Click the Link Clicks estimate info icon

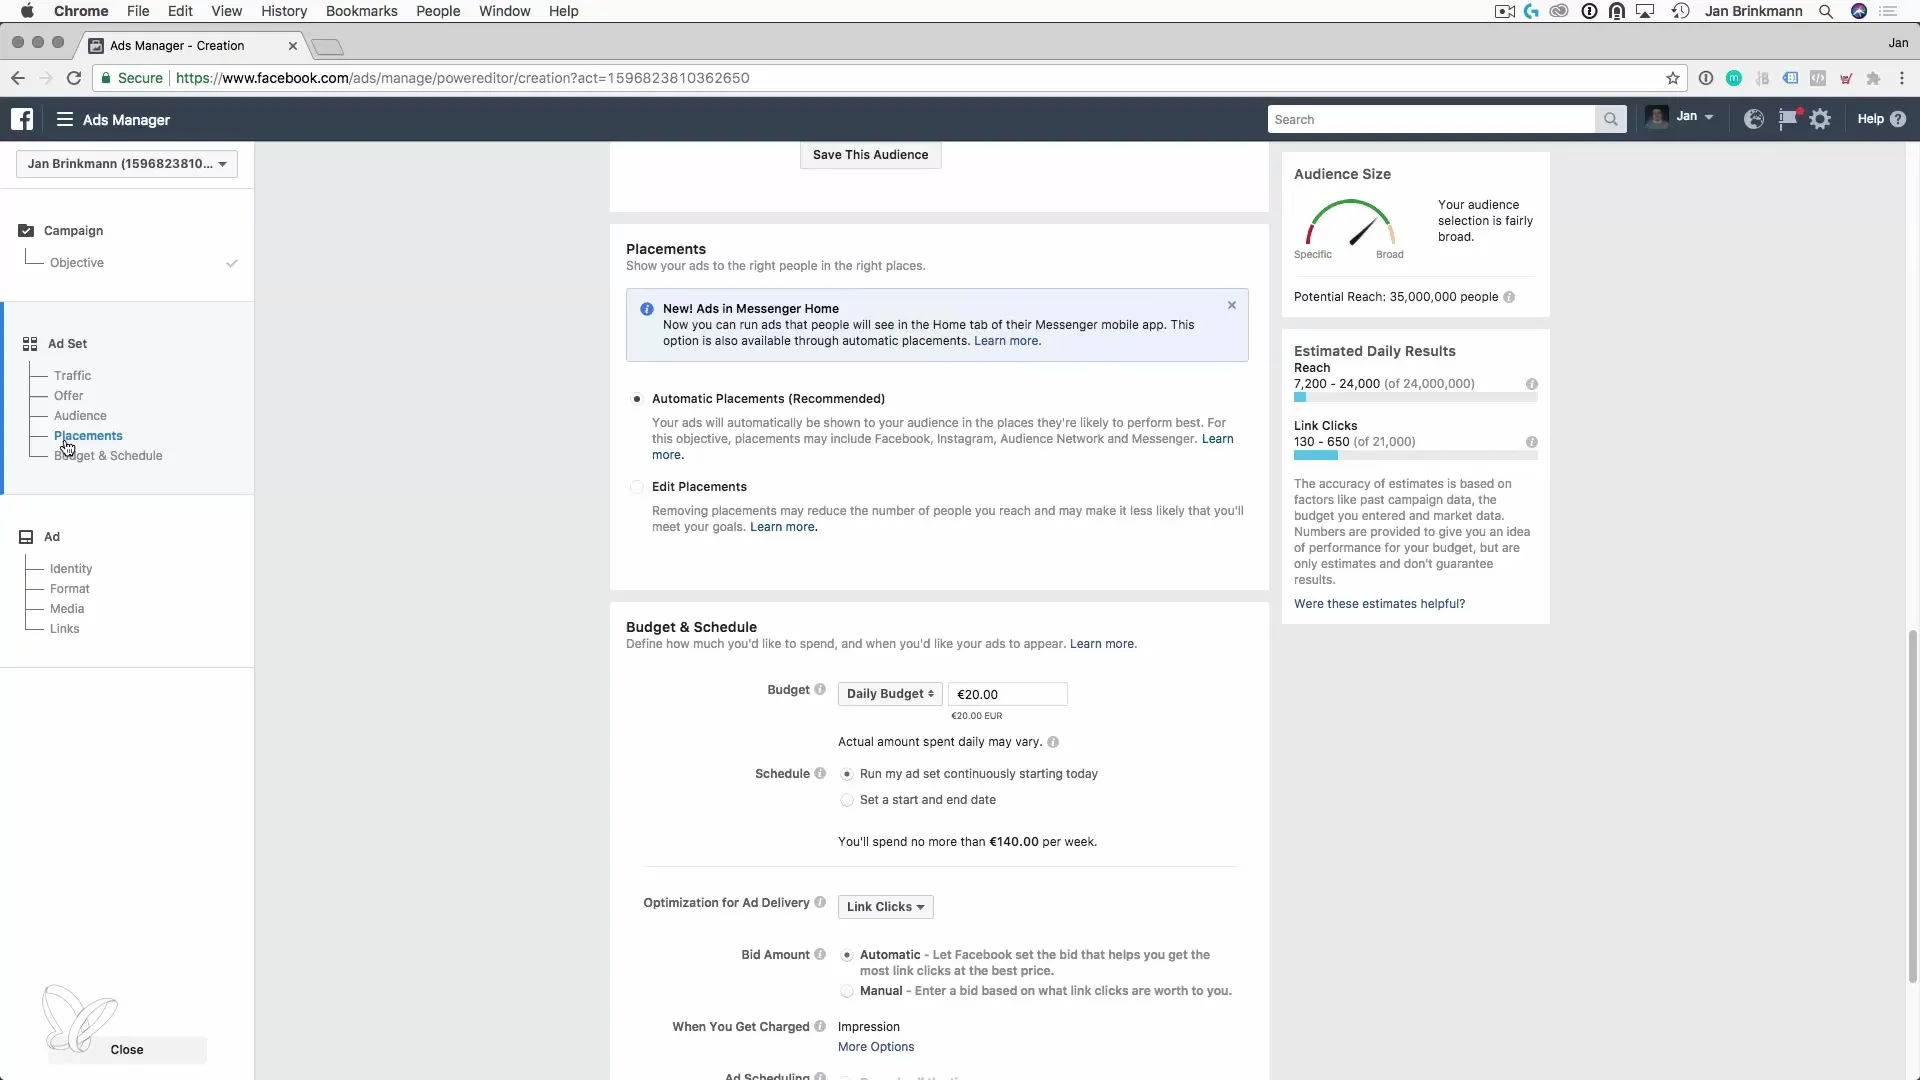1531,442
